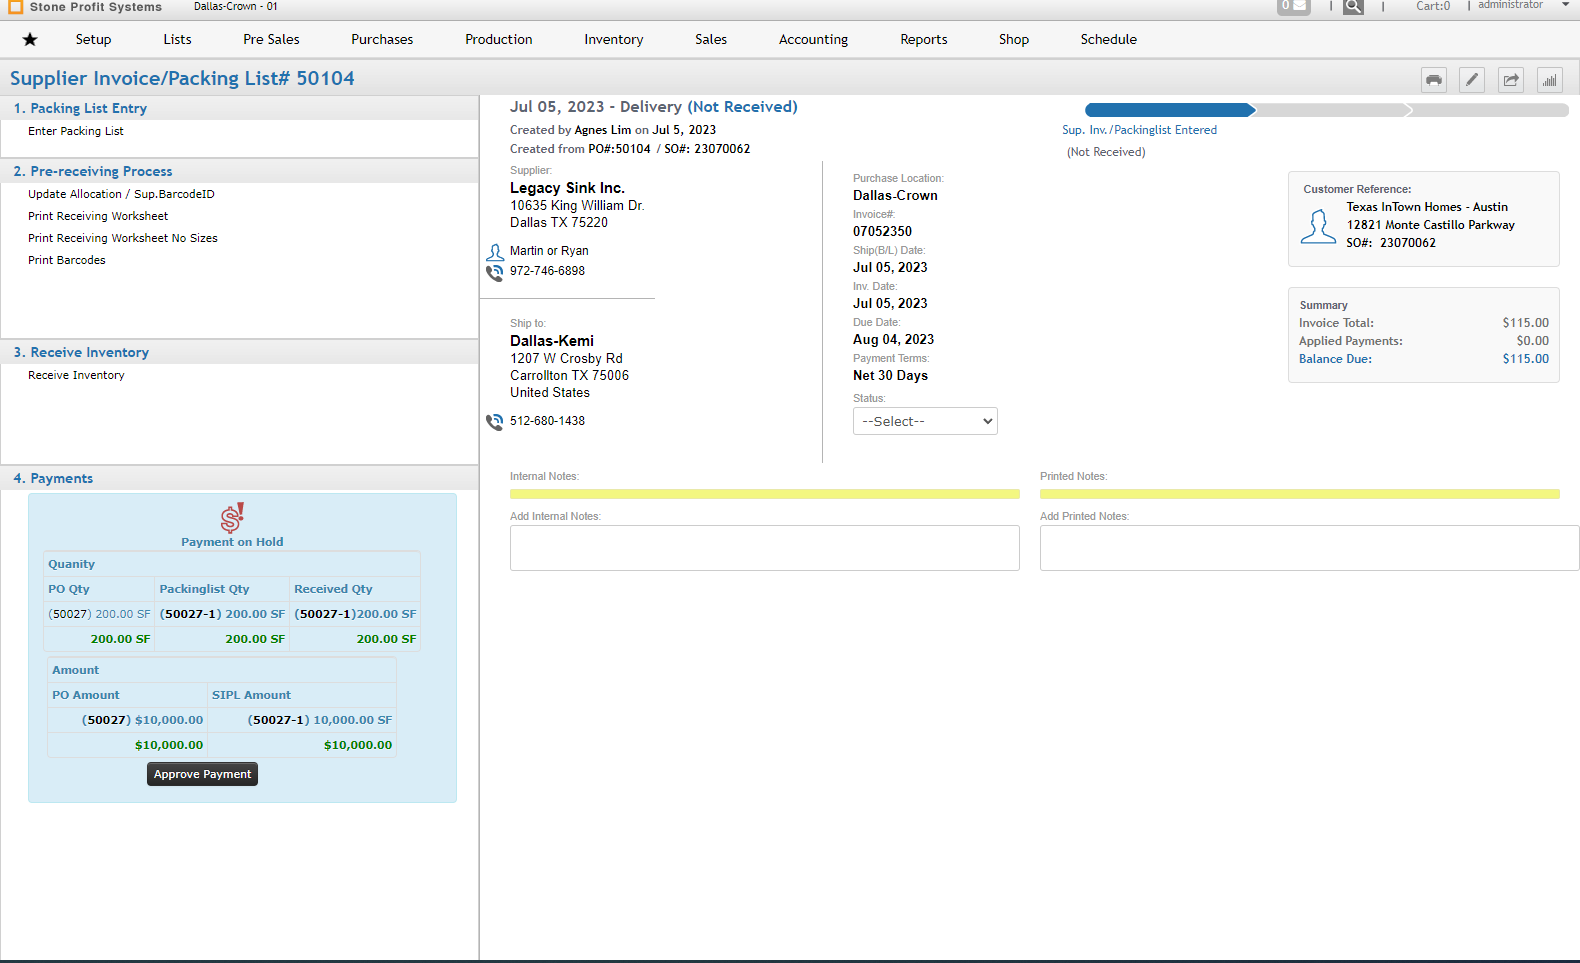Open the Sales menu
This screenshot has height=963, width=1580.
pos(711,39)
